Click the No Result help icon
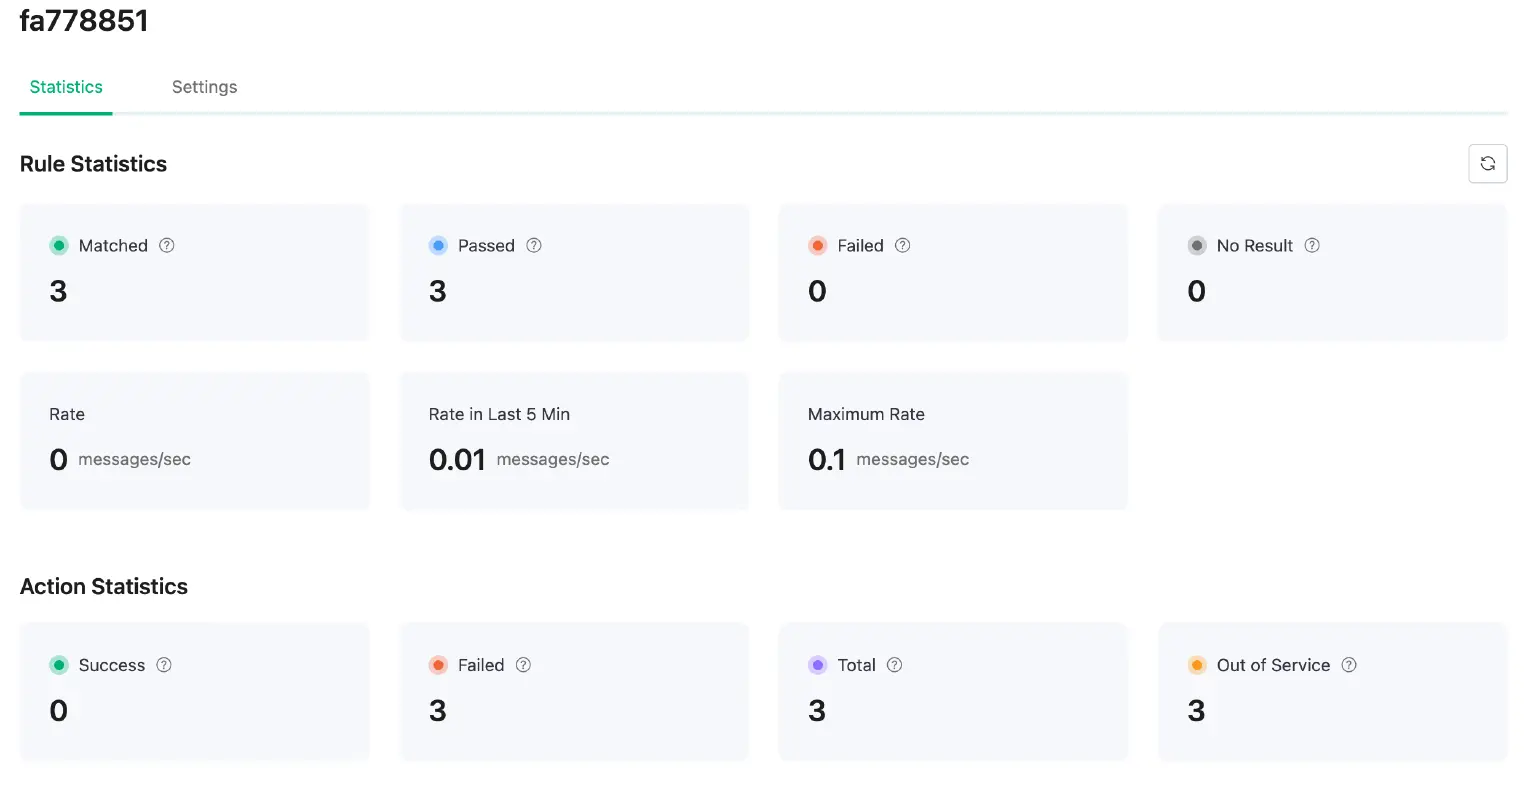Viewport: 1536px width, 785px height. point(1311,245)
